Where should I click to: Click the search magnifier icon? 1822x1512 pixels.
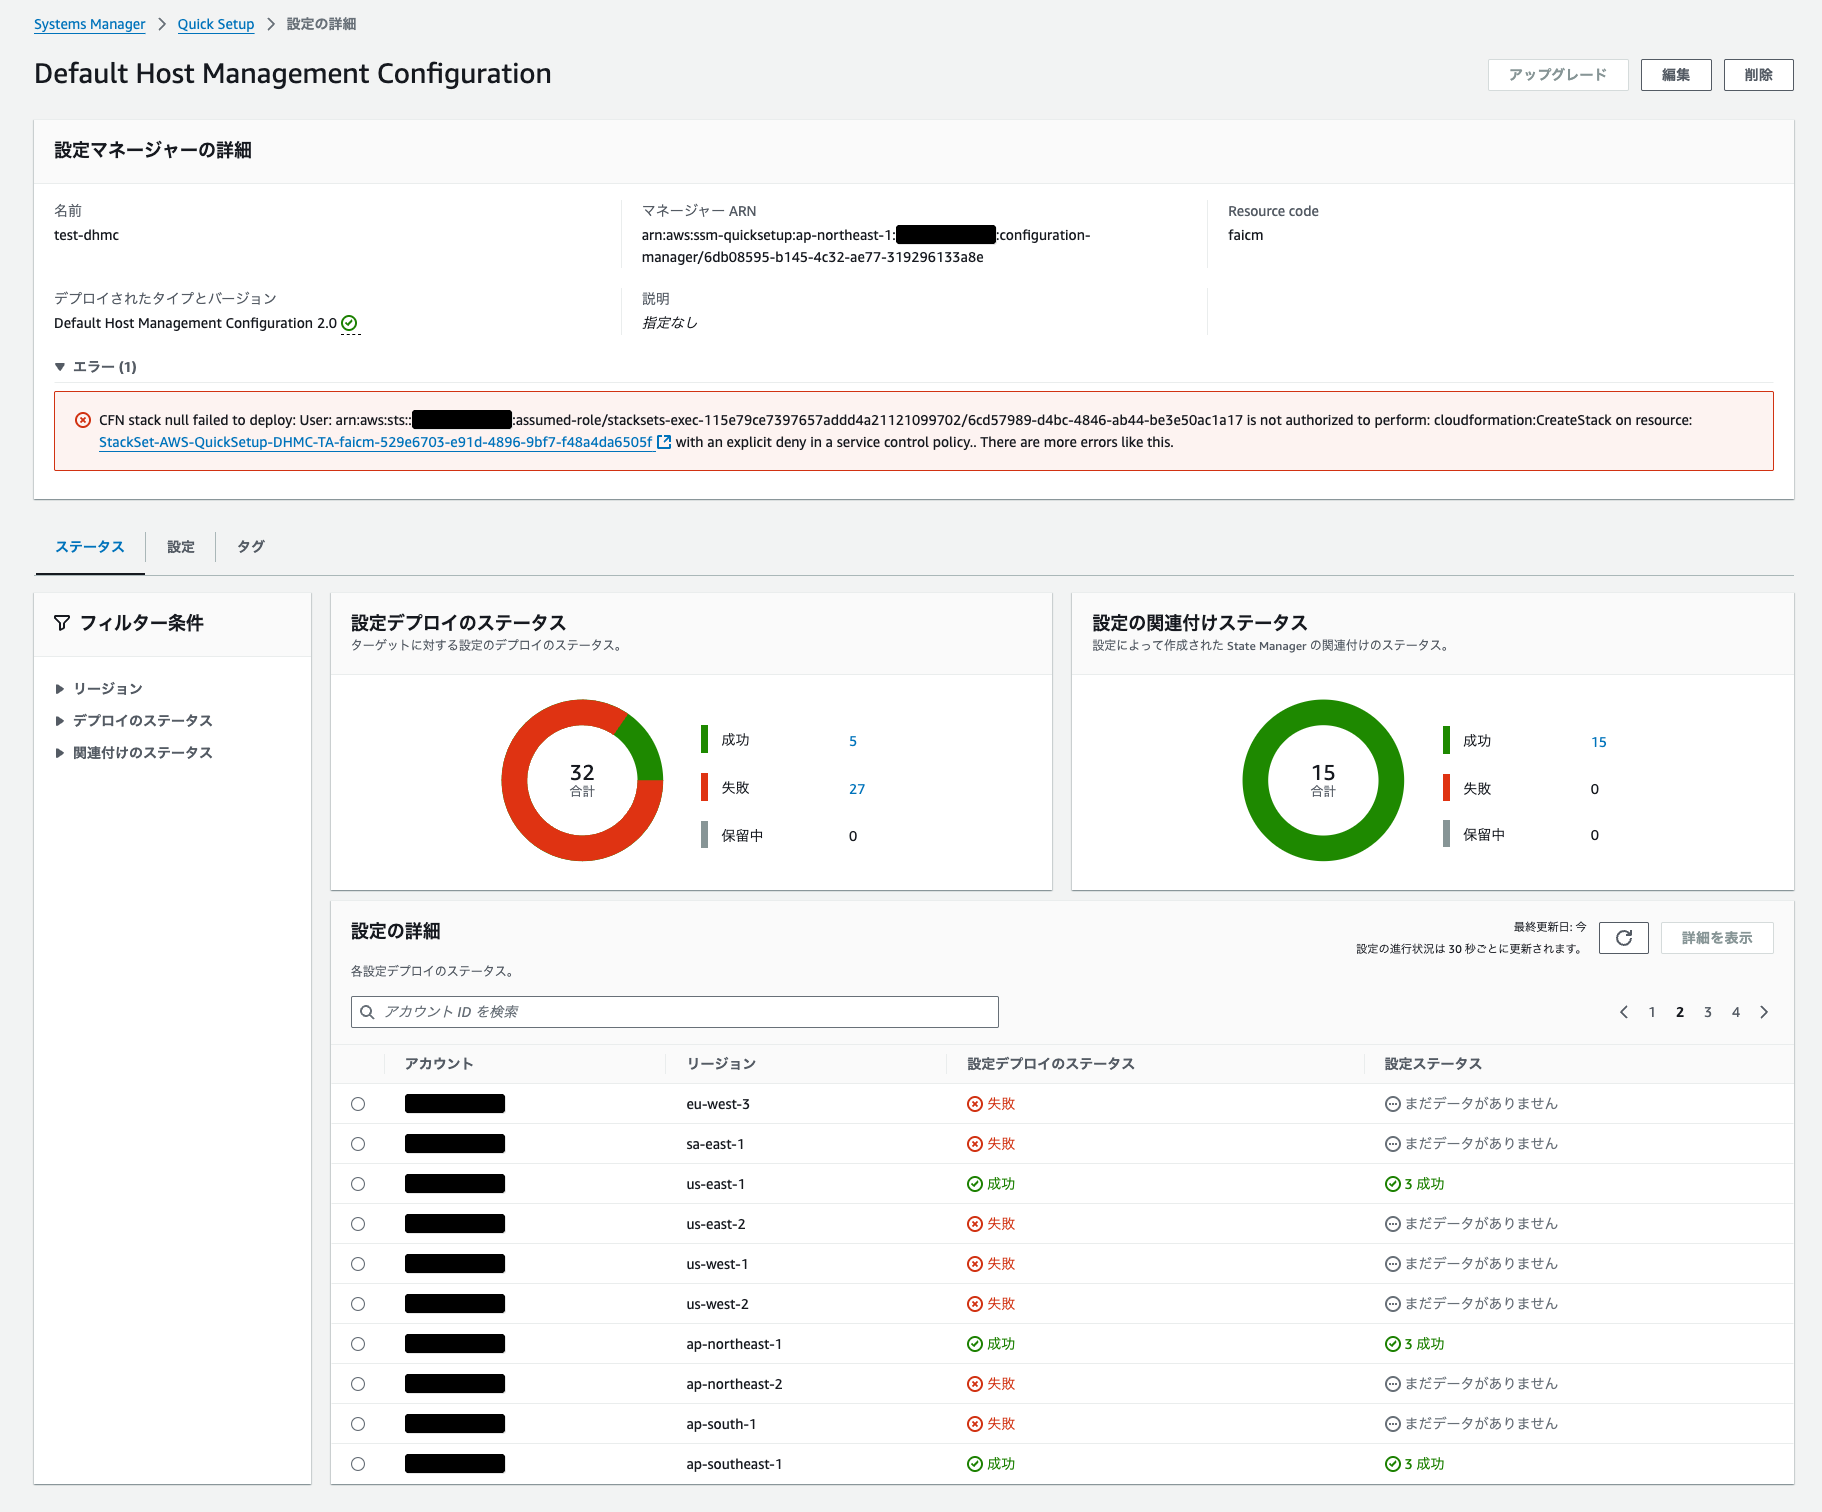tap(367, 1012)
